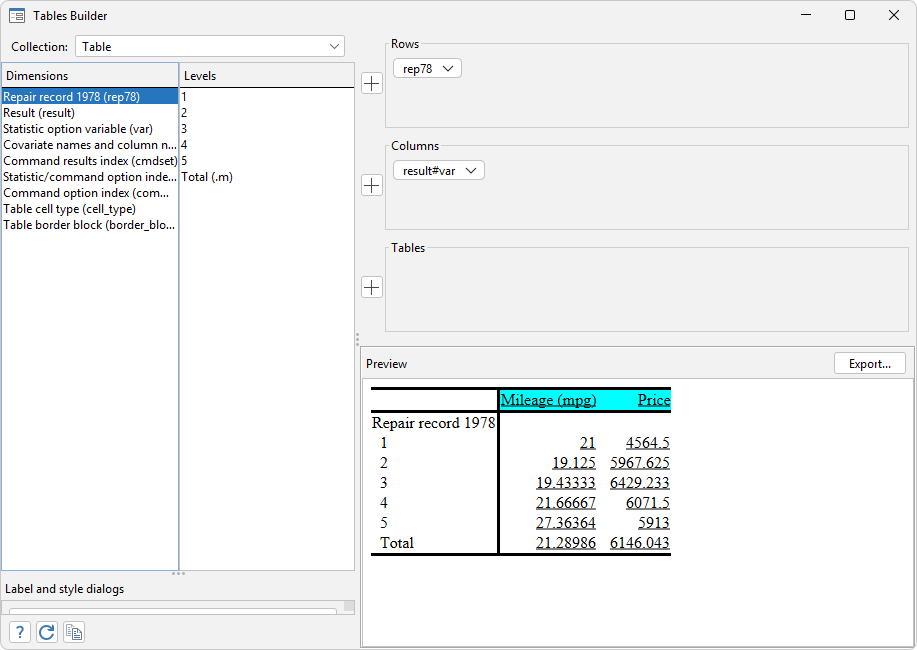Select the Total (.m) level
The height and width of the screenshot is (650, 917).
click(204, 176)
